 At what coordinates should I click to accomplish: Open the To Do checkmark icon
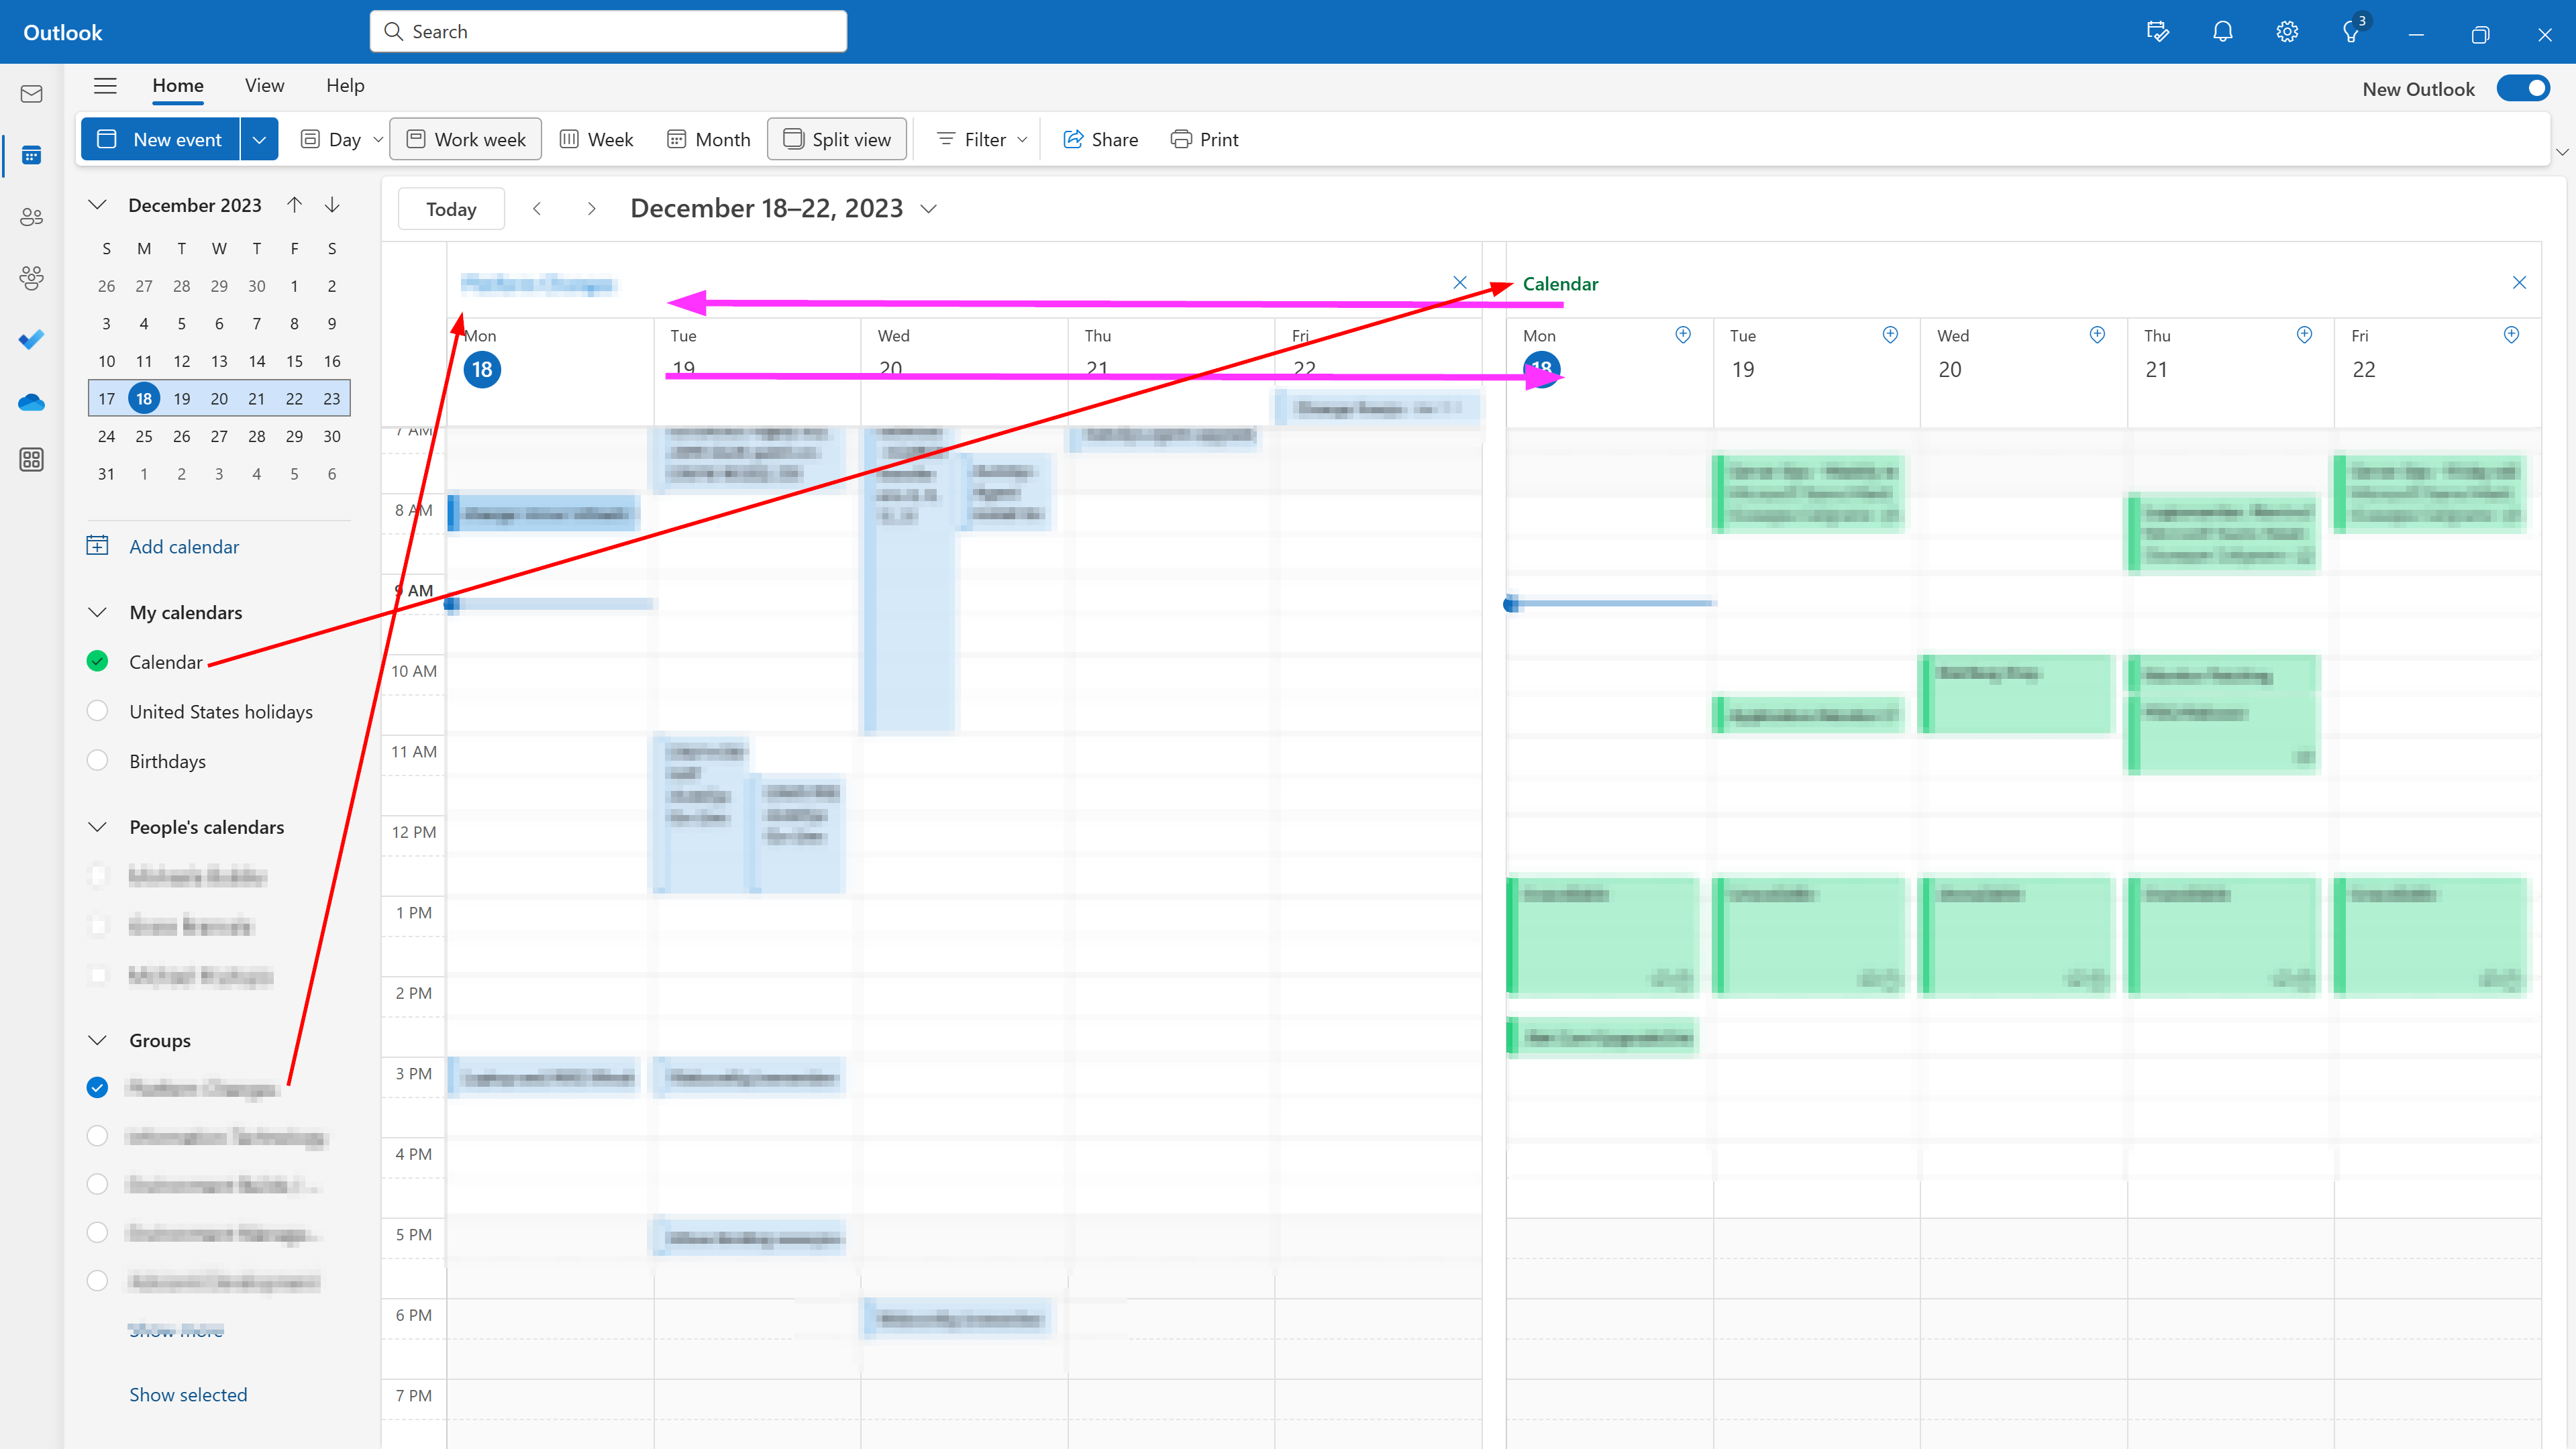pyautogui.click(x=31, y=340)
